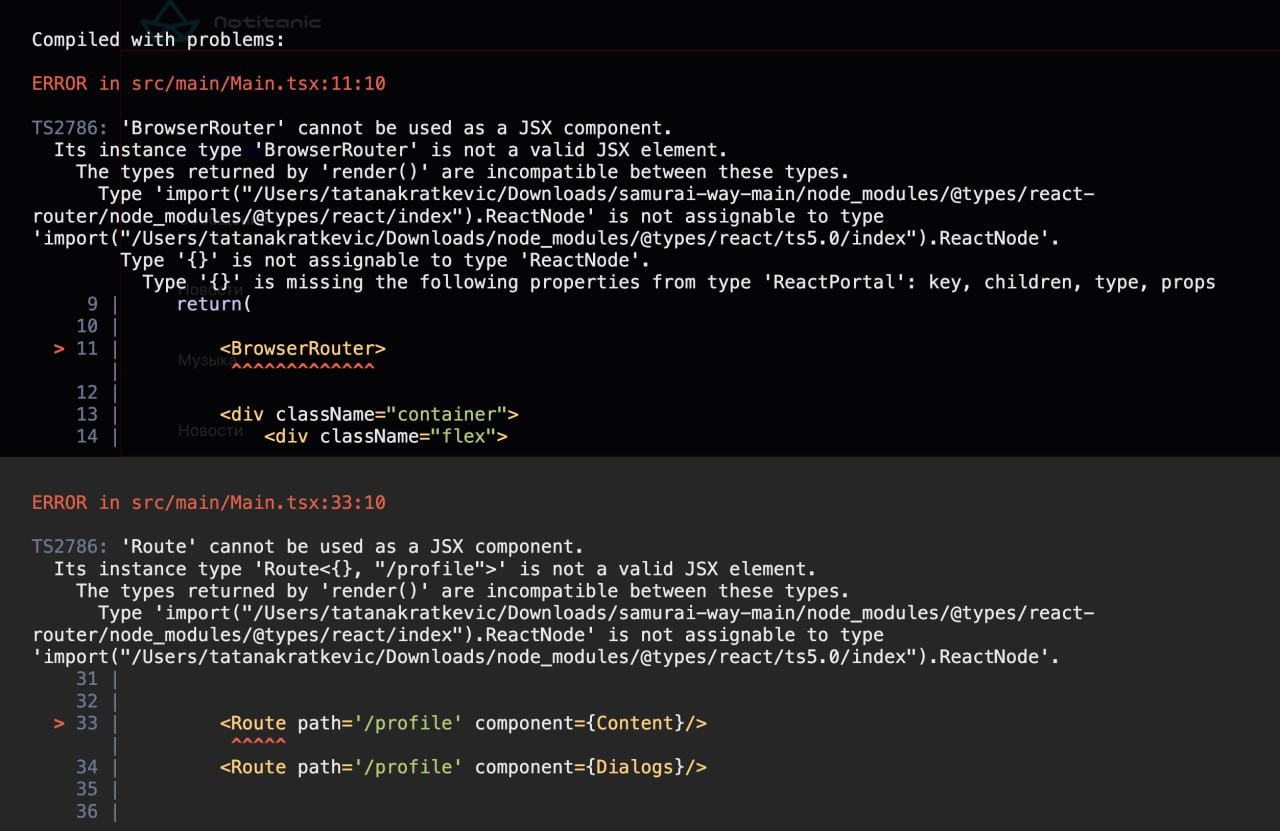Click the red "> 33" error line marker
Image resolution: width=1280 pixels, height=831 pixels.
pos(76,723)
